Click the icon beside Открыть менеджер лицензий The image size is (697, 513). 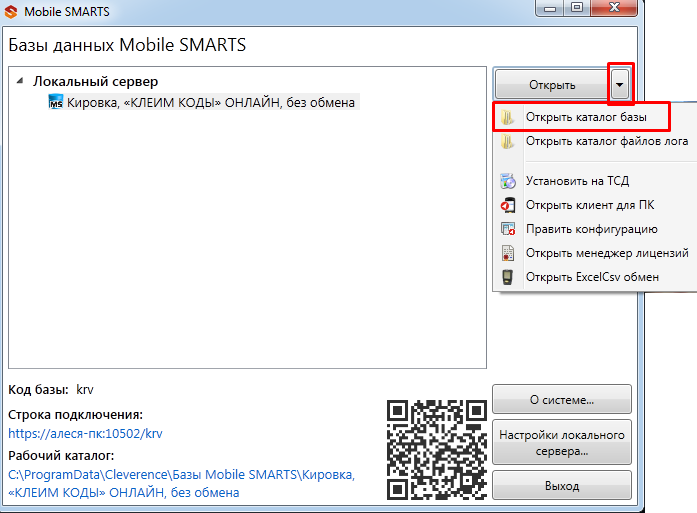click(508, 253)
